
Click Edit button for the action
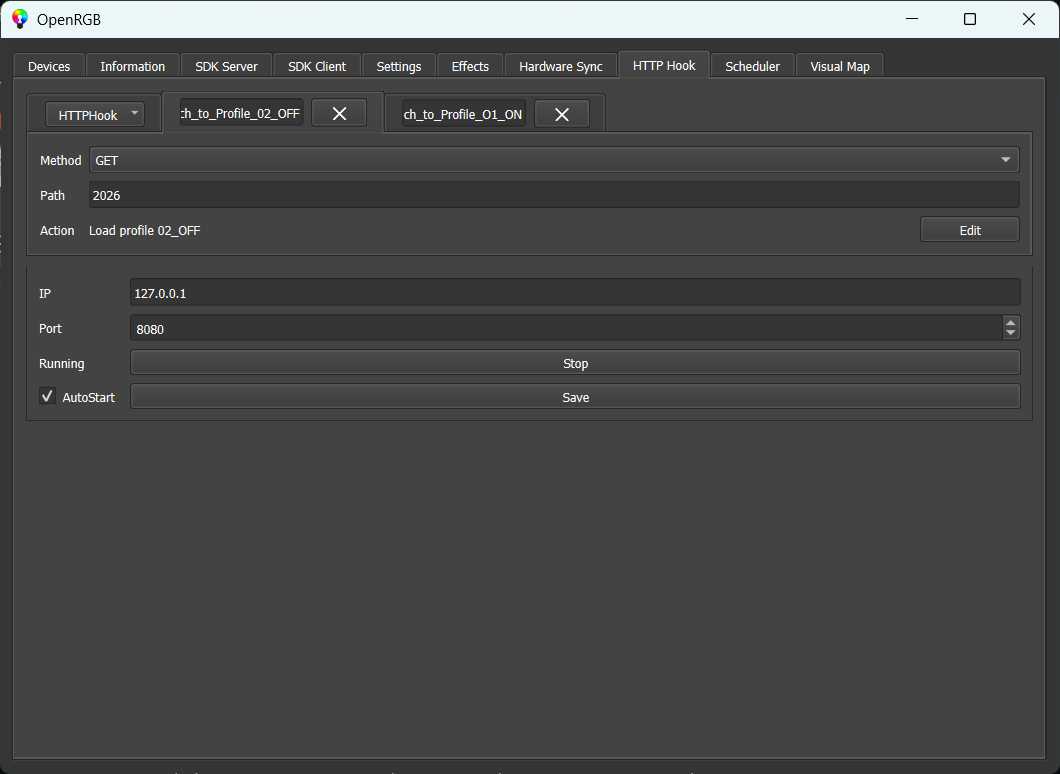(x=969, y=230)
